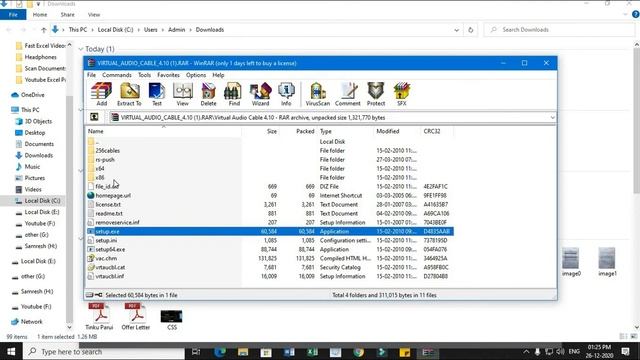Viewport: 640px width, 360px height.
Task: Click Users in the address breadcrumb
Action: [x=150, y=30]
